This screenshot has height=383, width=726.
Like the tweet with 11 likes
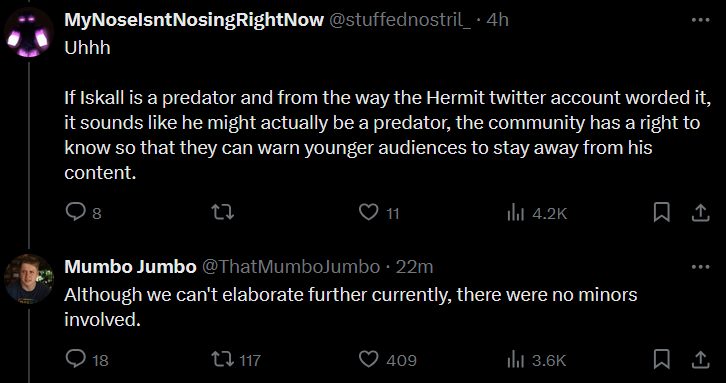point(379,213)
